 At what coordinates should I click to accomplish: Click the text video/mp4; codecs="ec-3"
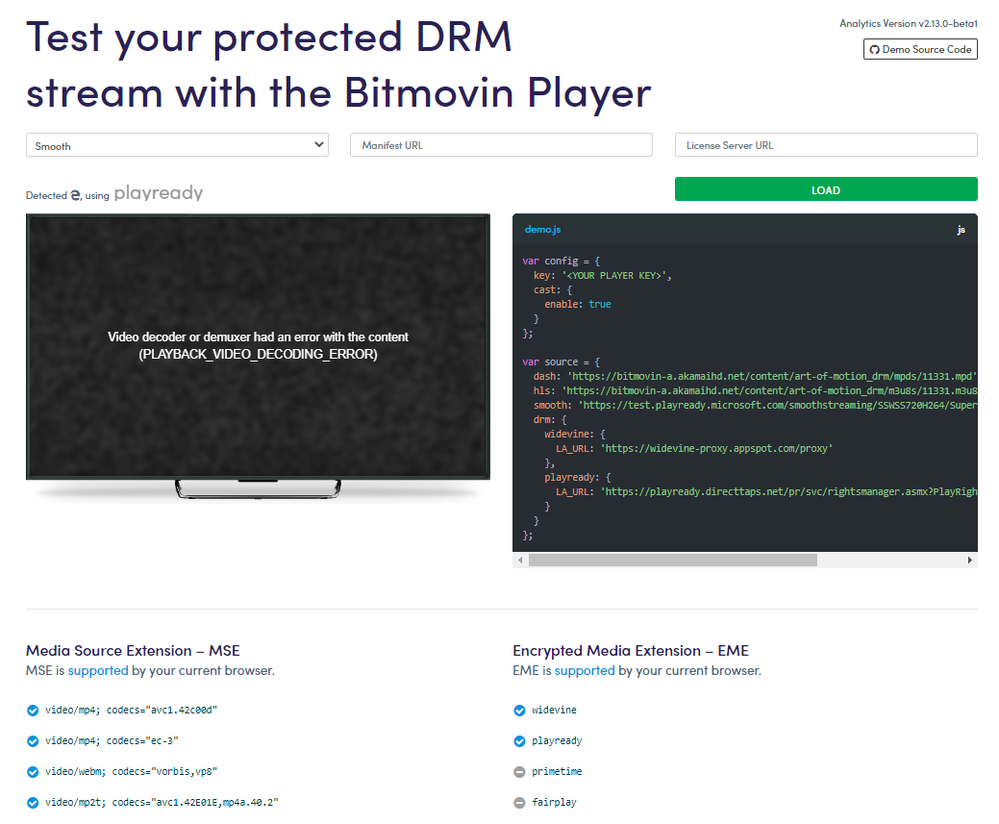pos(111,741)
